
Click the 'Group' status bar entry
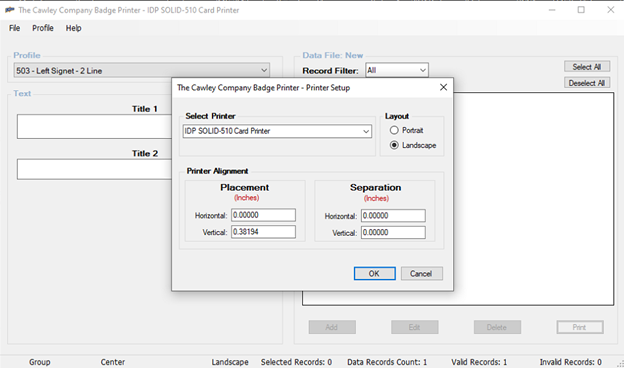point(39,362)
